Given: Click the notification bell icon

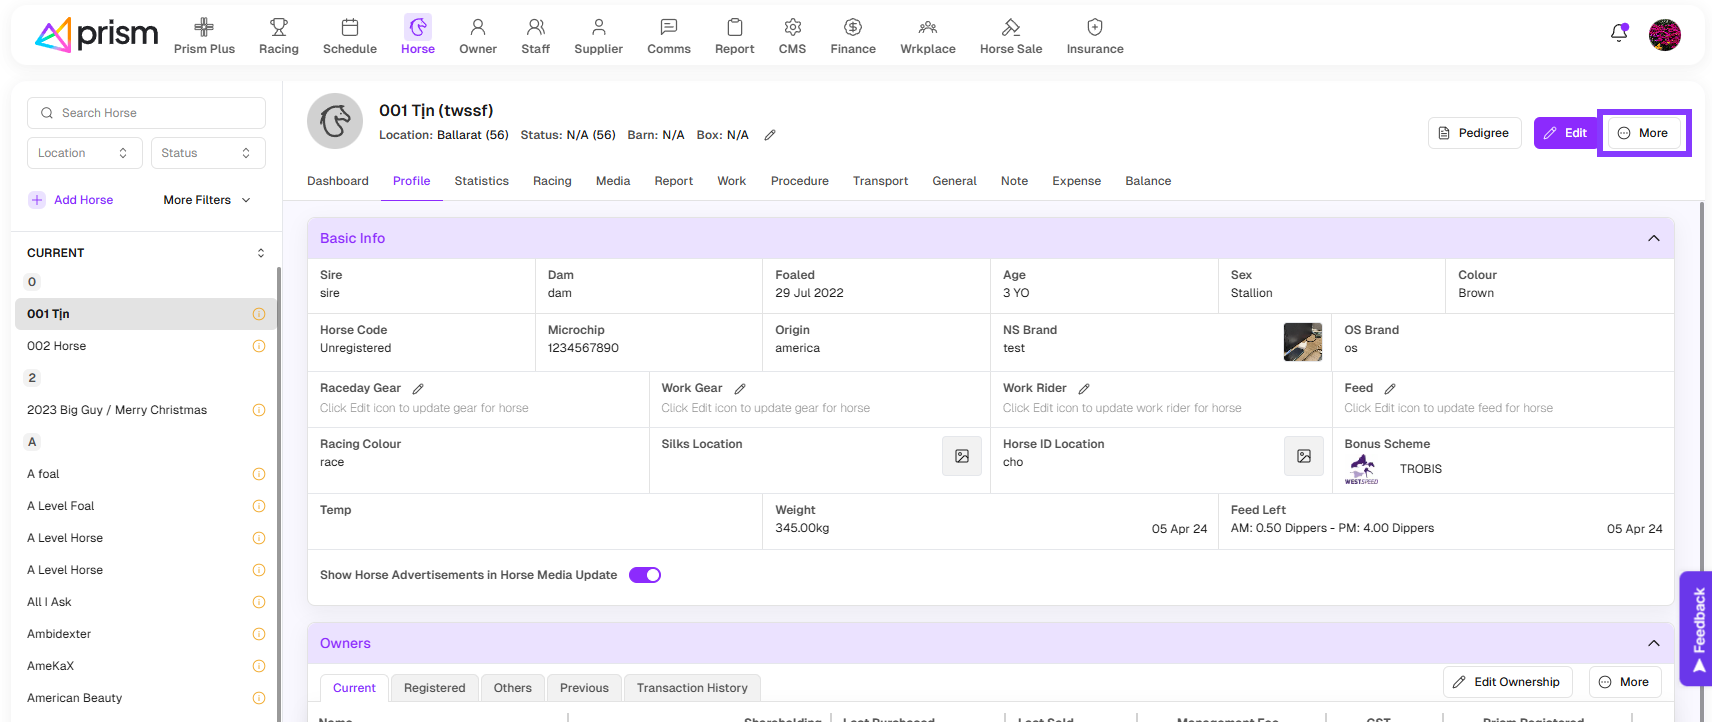Looking at the screenshot, I should tap(1618, 33).
